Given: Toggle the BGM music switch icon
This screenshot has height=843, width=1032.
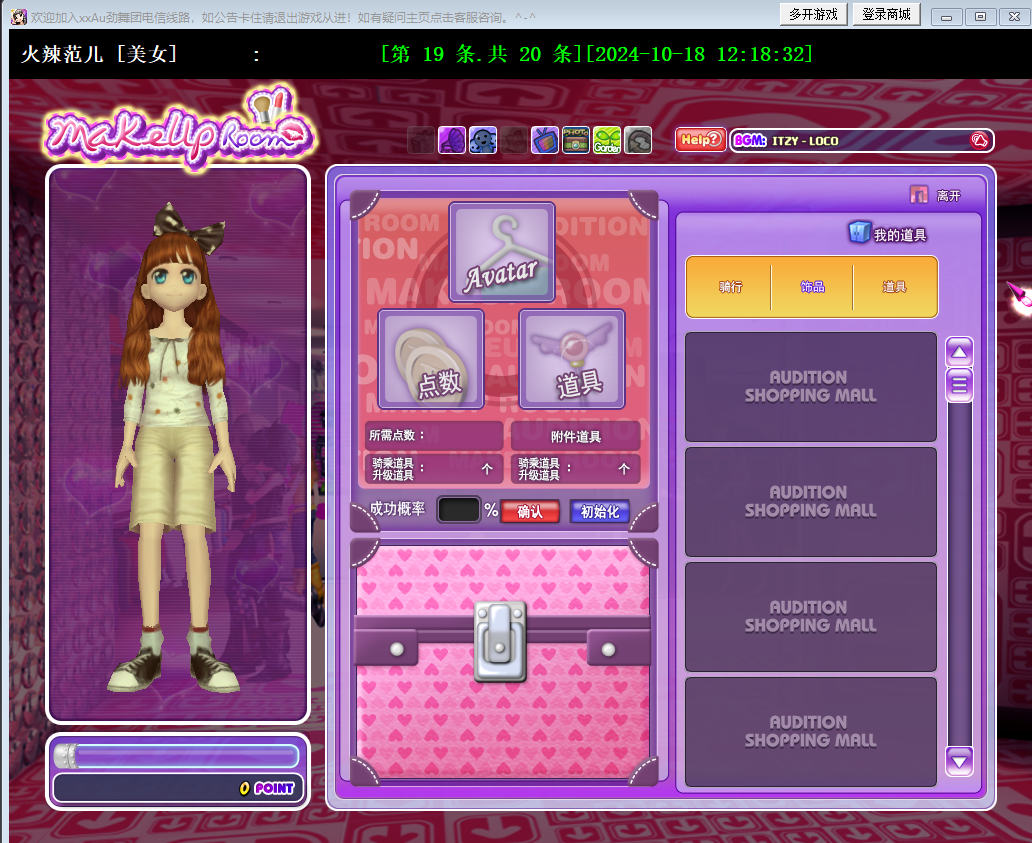Looking at the screenshot, I should 979,141.
